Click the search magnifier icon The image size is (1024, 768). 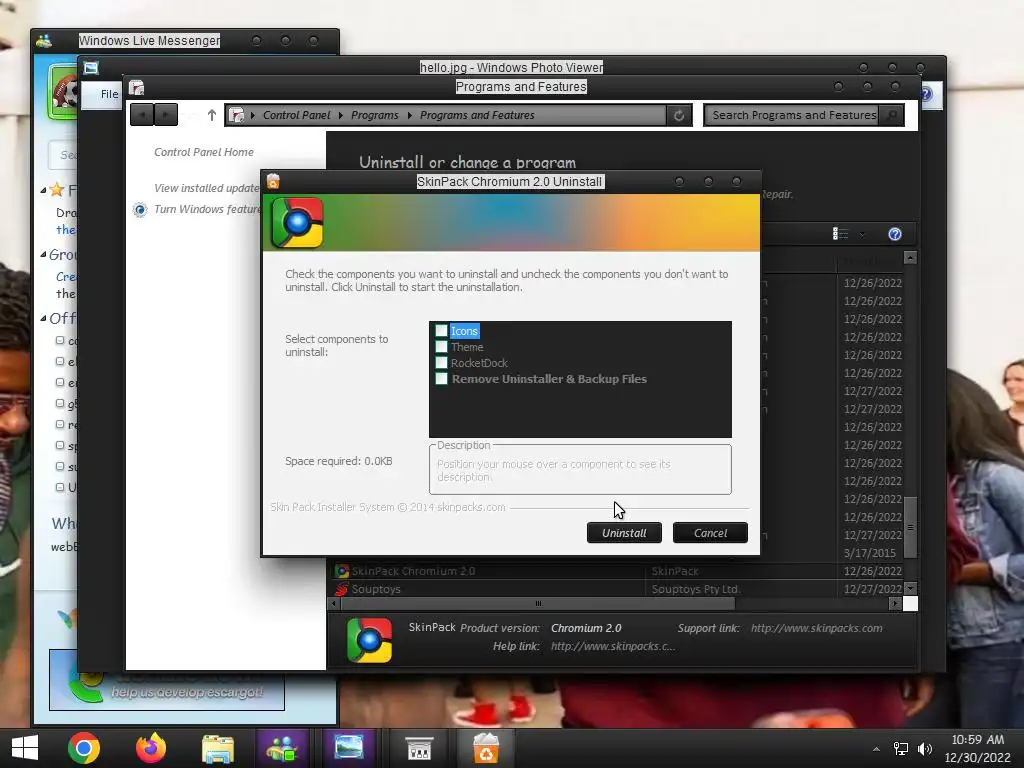(x=891, y=116)
